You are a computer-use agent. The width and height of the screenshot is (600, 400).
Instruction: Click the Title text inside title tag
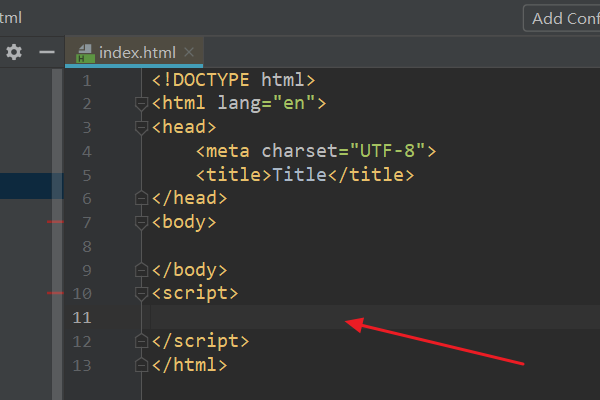click(299, 175)
